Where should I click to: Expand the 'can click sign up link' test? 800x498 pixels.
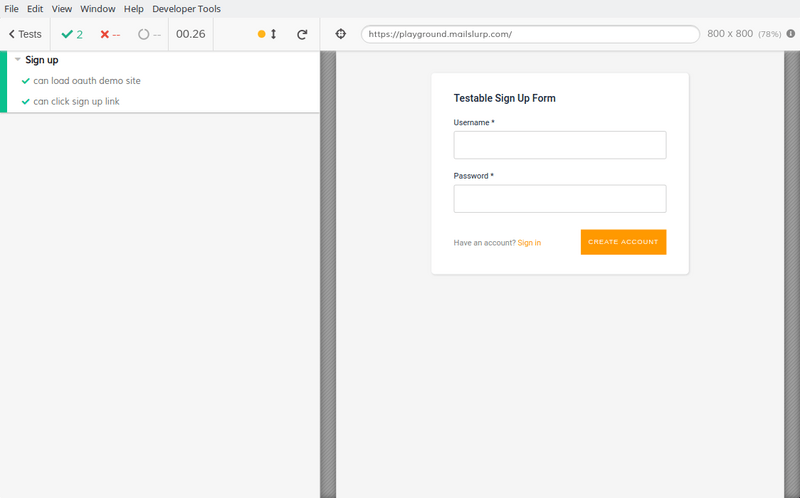click(76, 102)
